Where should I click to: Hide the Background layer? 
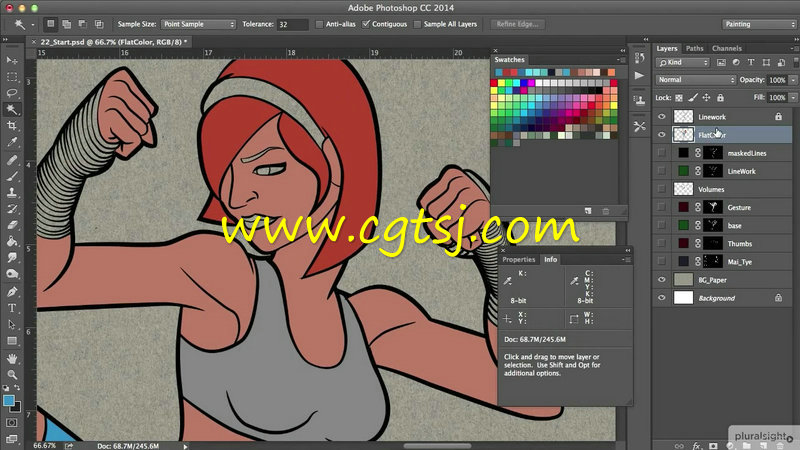(x=662, y=298)
